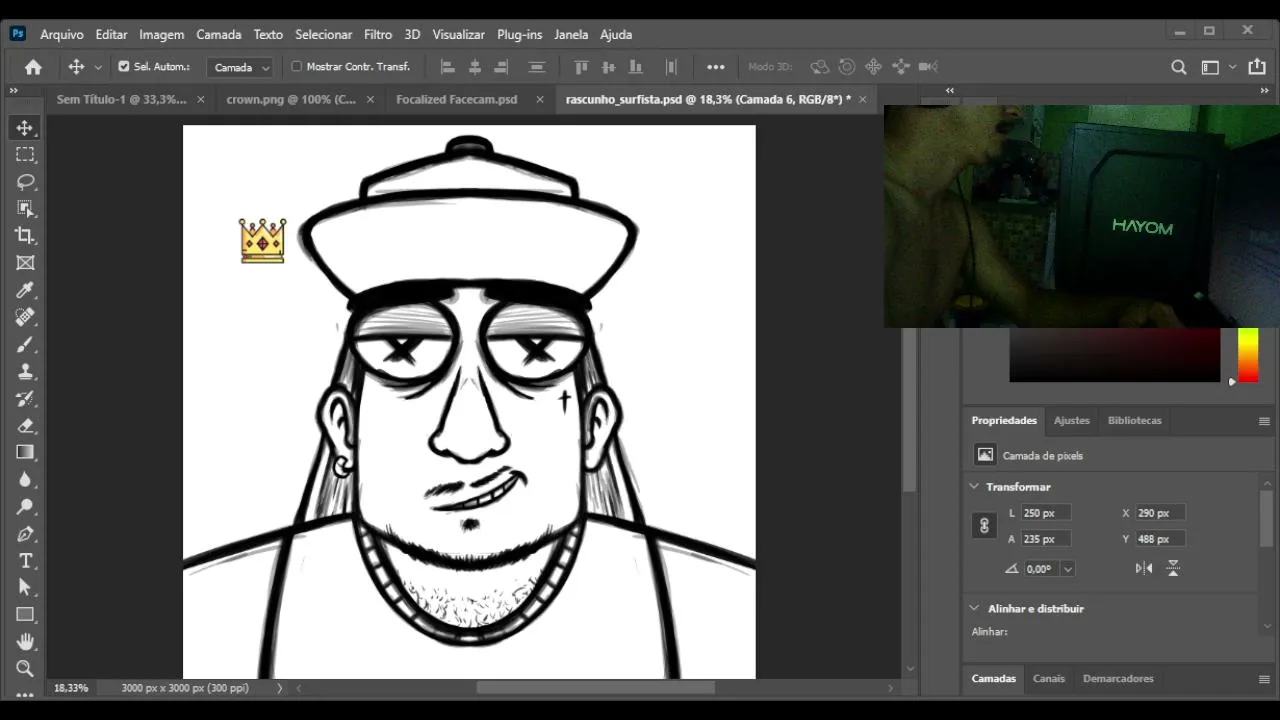
Task: Open the Arquivo menu
Action: tap(62, 34)
